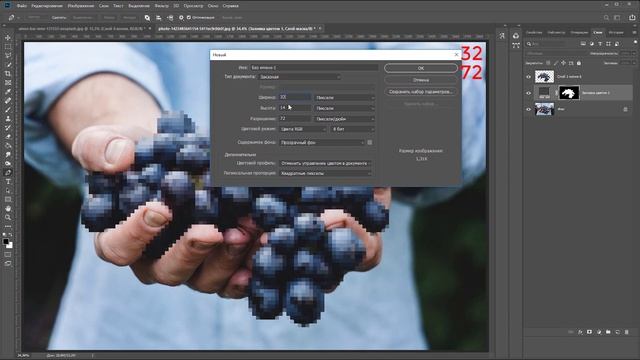This screenshot has width=640, height=360.
Task: Select the Eraser tool
Action: point(8,136)
